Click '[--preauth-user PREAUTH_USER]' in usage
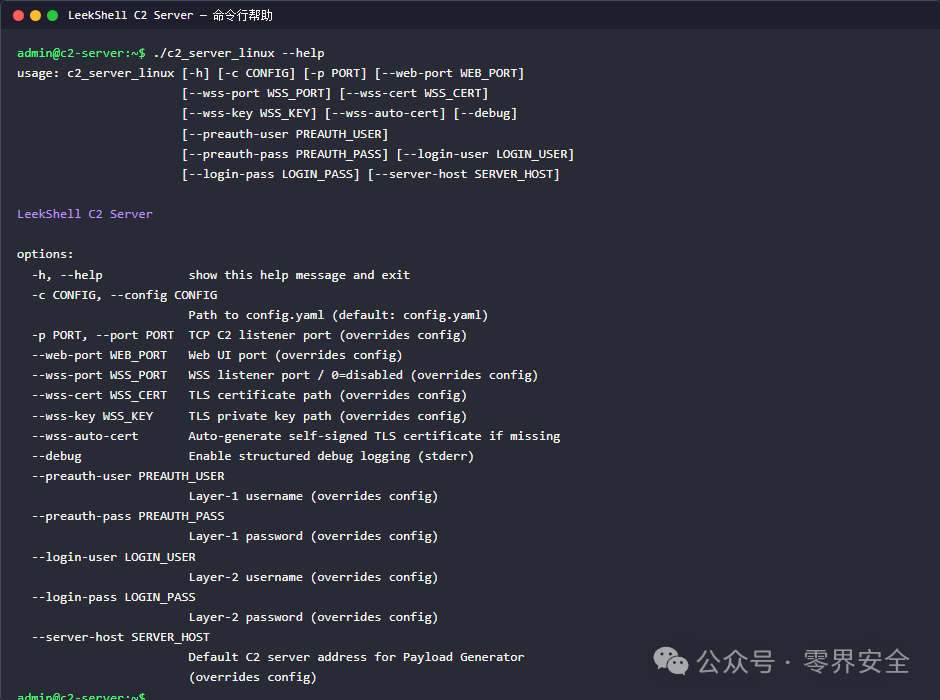 285,134
